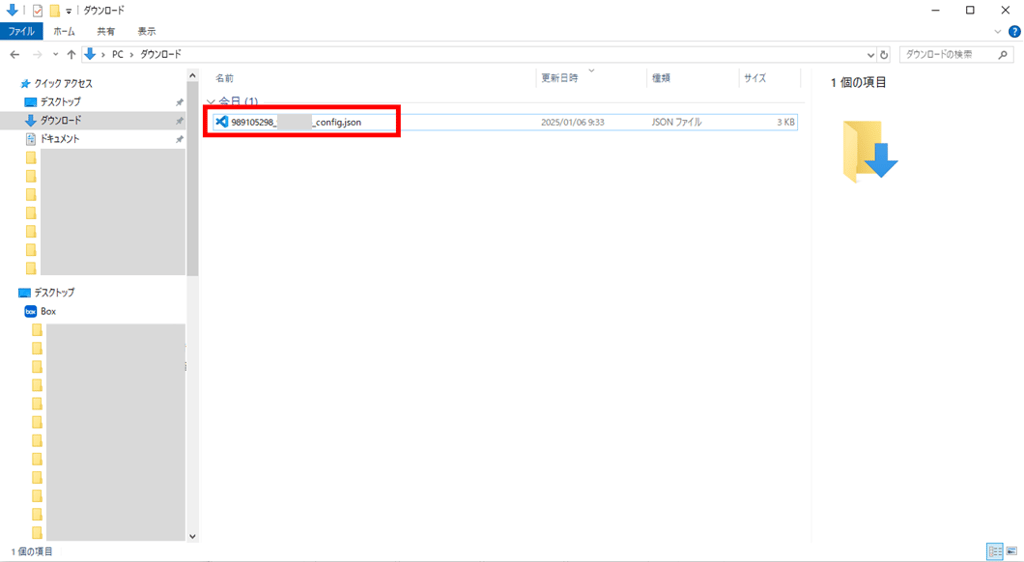This screenshot has height=562, width=1024.
Task: Click the properties icon in quick access toolbar
Action: [38, 10]
